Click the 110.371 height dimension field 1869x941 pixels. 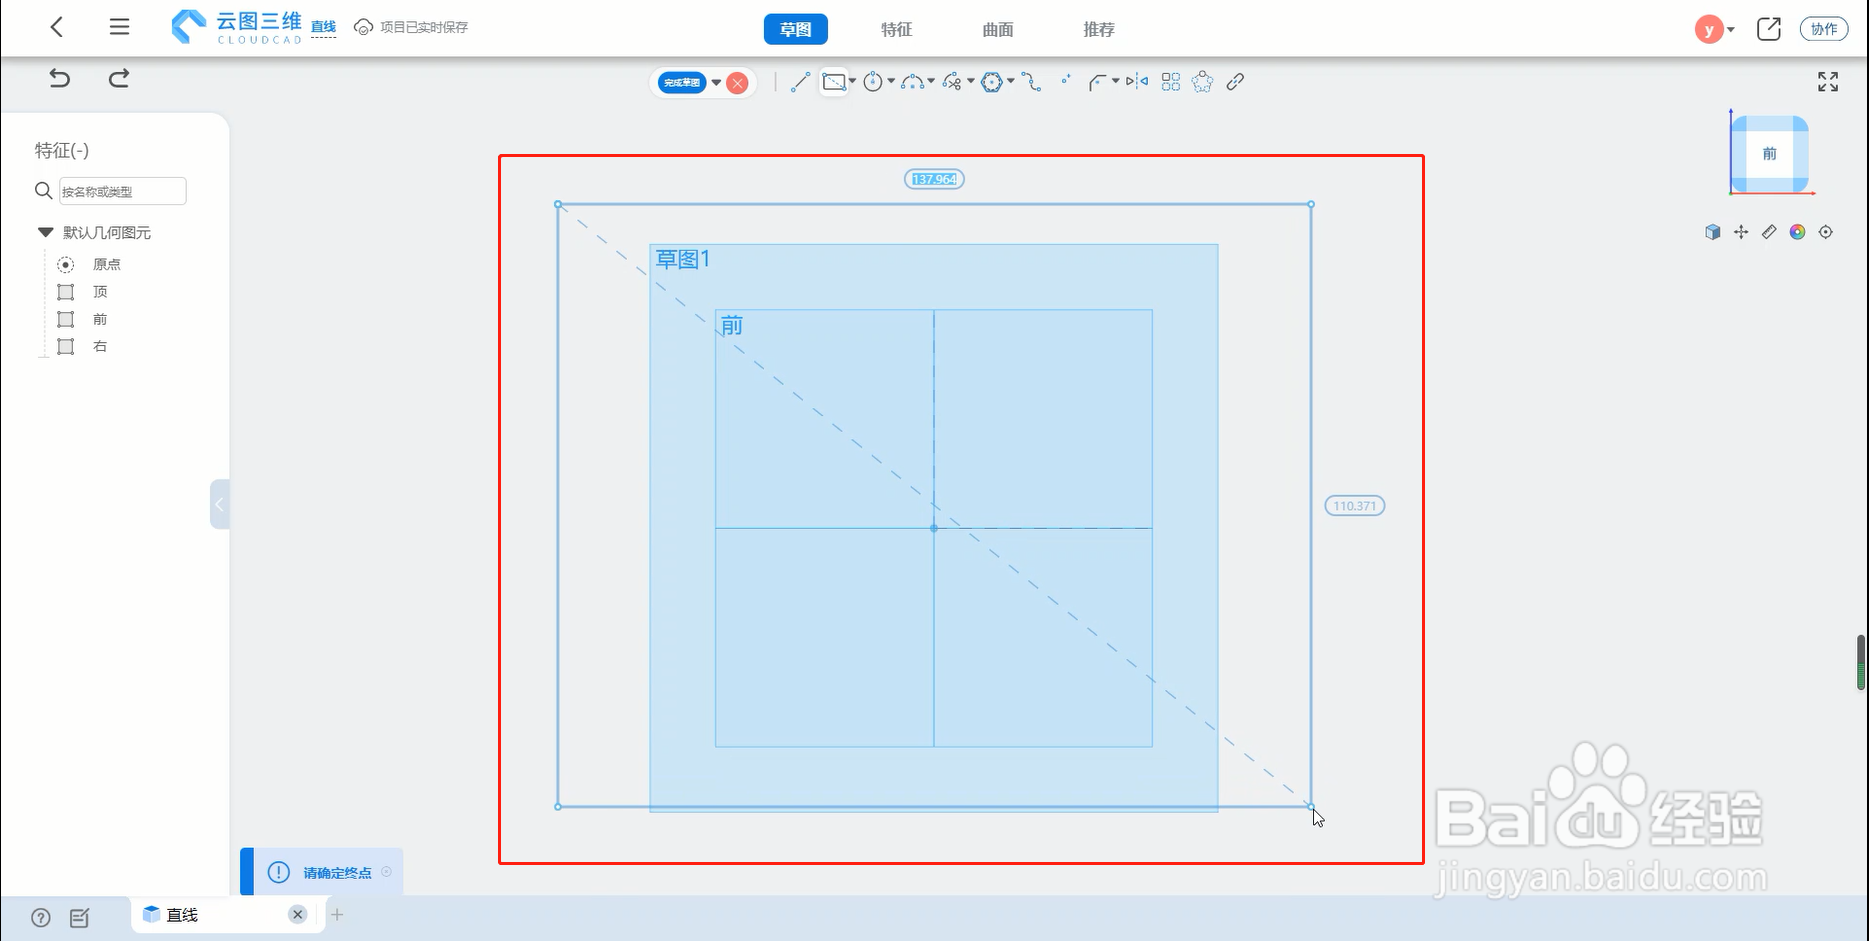coord(1355,506)
